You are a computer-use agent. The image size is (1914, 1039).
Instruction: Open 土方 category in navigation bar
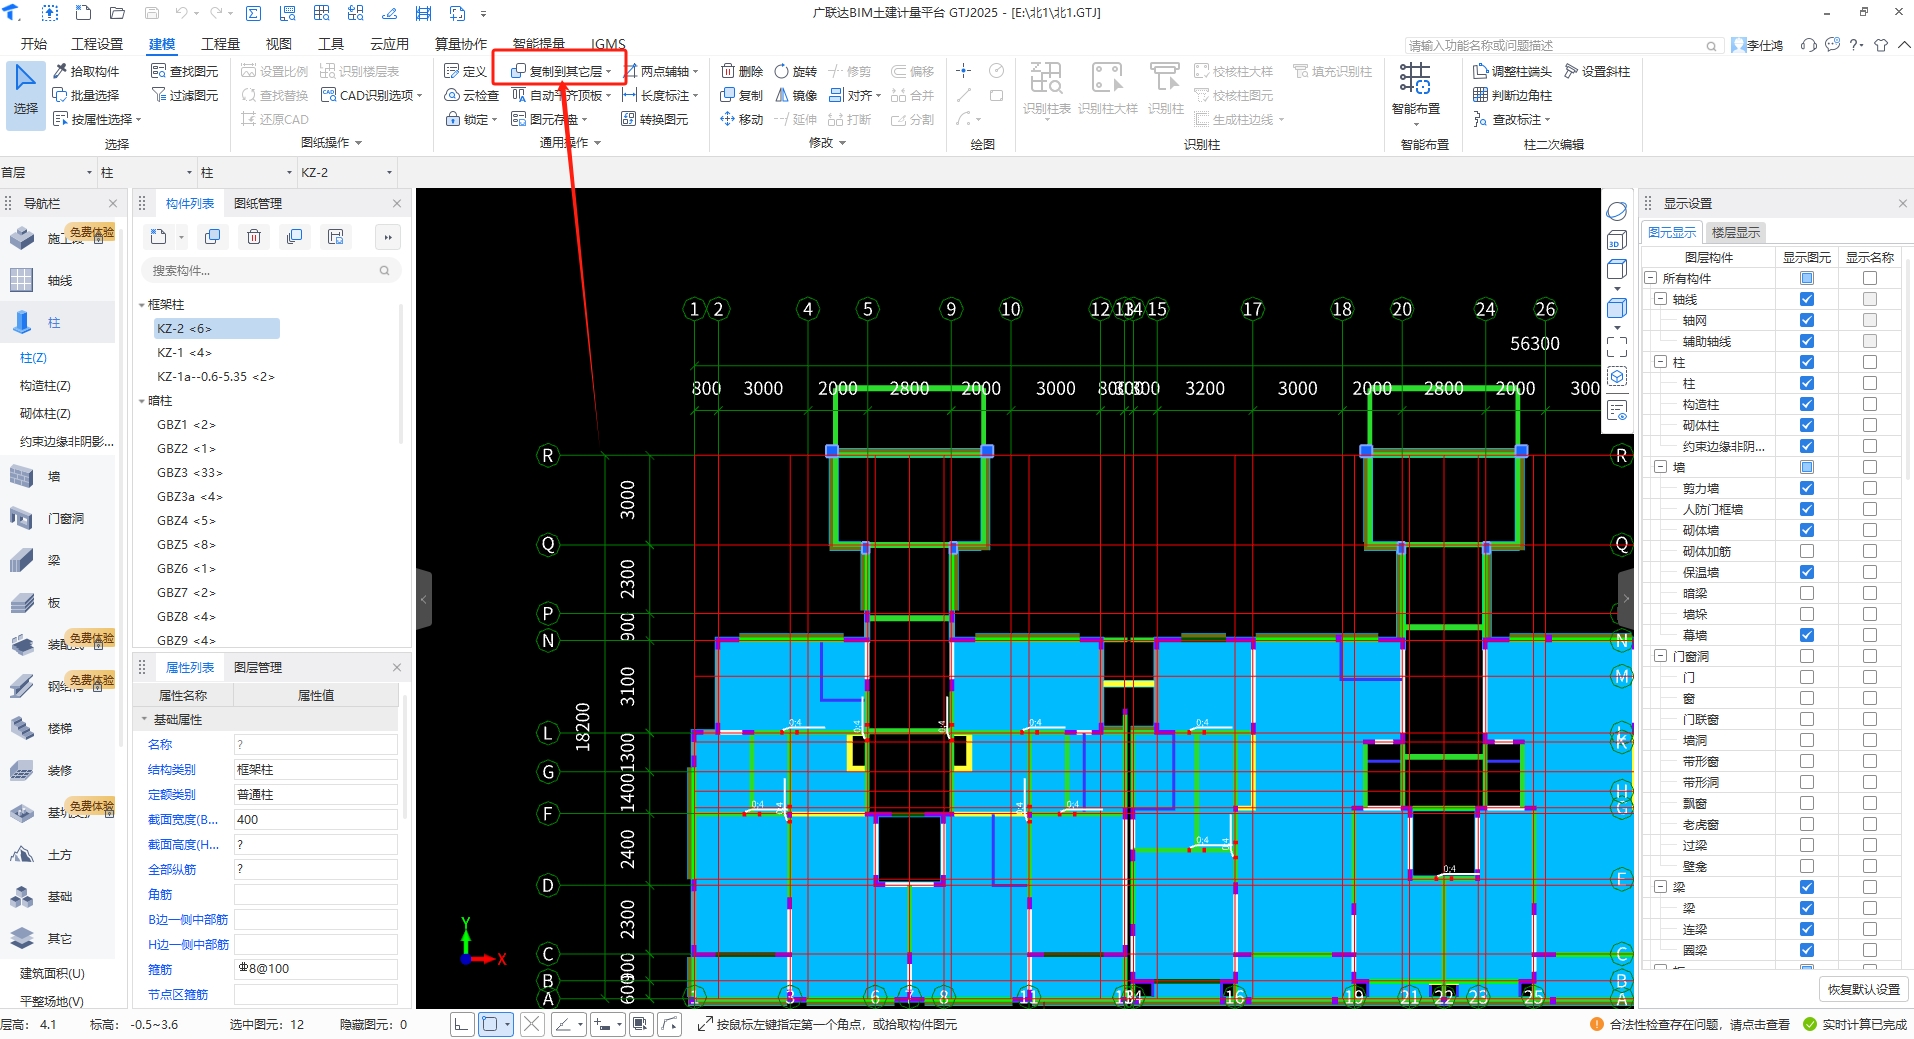[58, 855]
